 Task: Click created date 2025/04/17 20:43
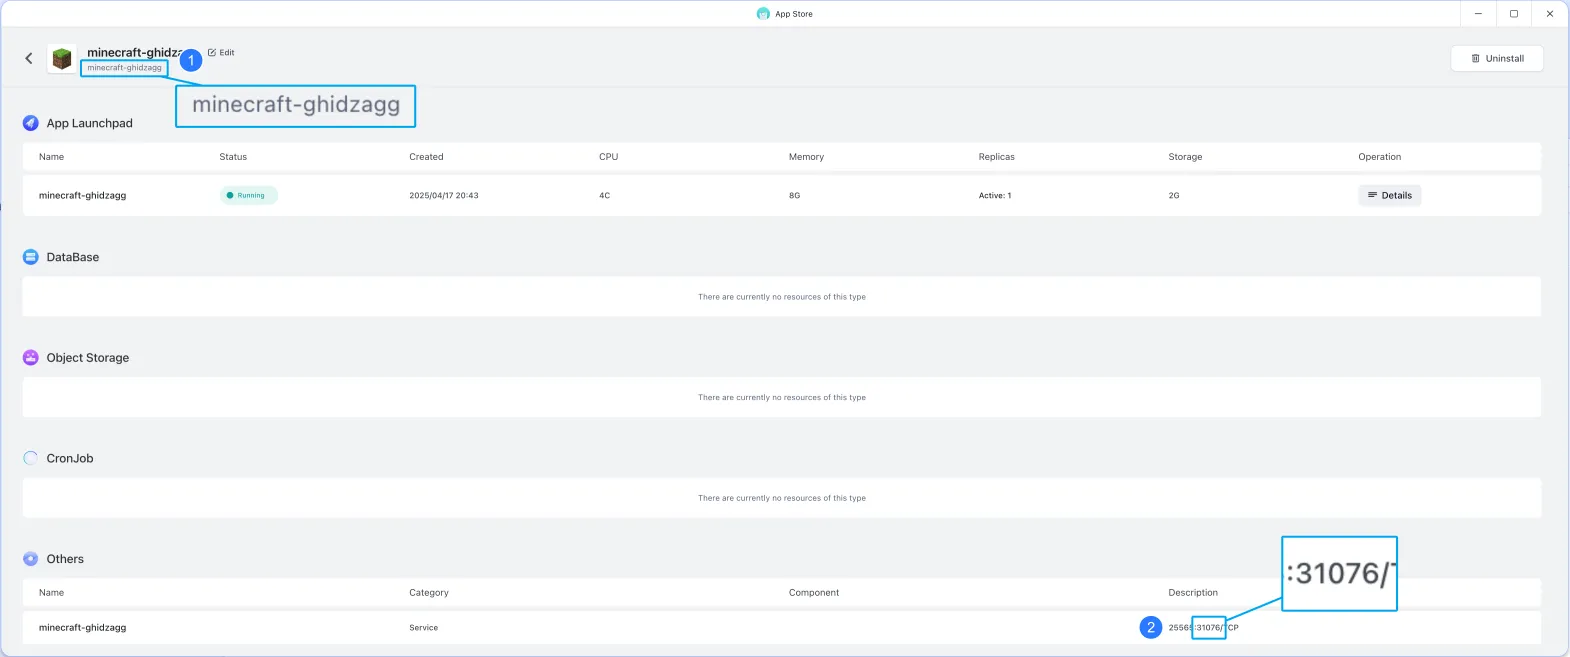444,195
